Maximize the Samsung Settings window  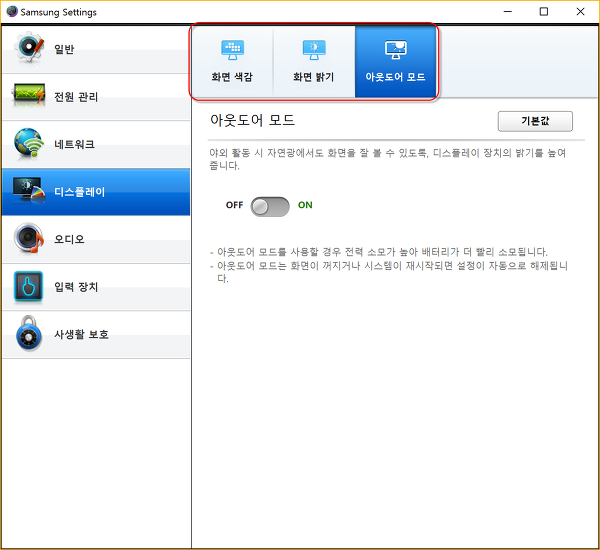(544, 11)
